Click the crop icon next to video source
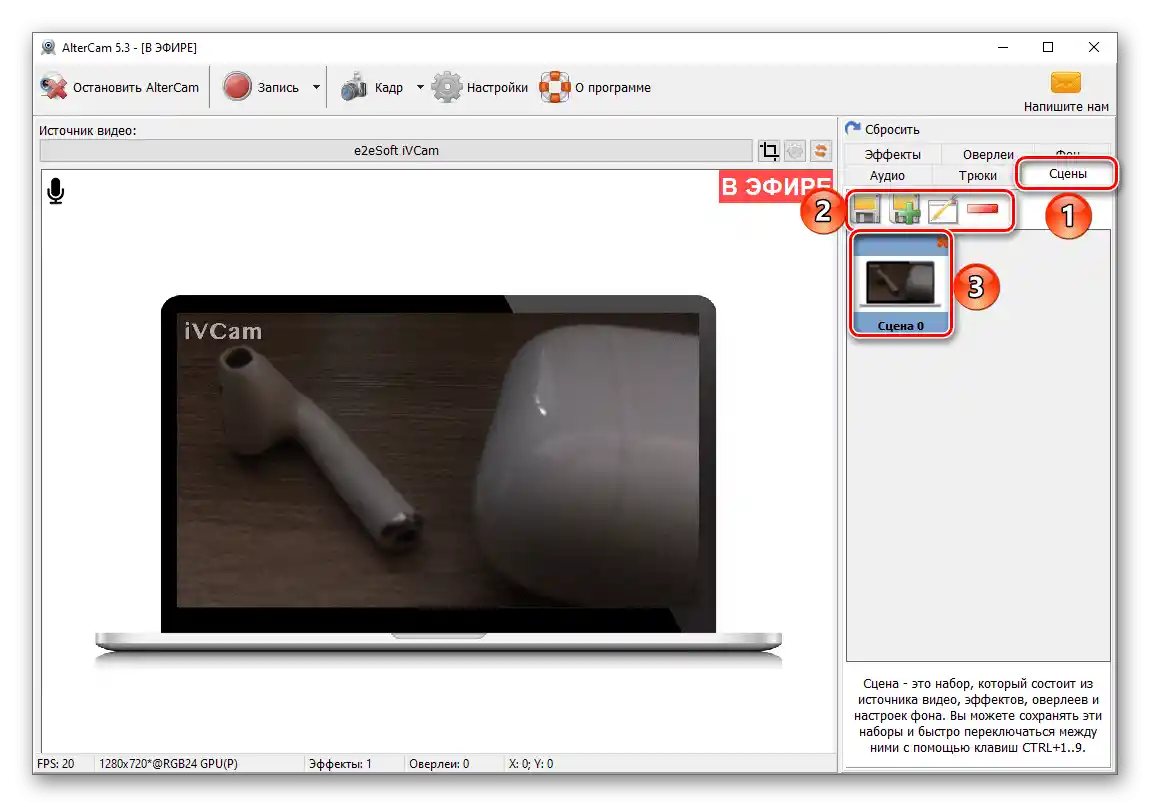Screen dimensions: 1150x807 click(x=769, y=151)
